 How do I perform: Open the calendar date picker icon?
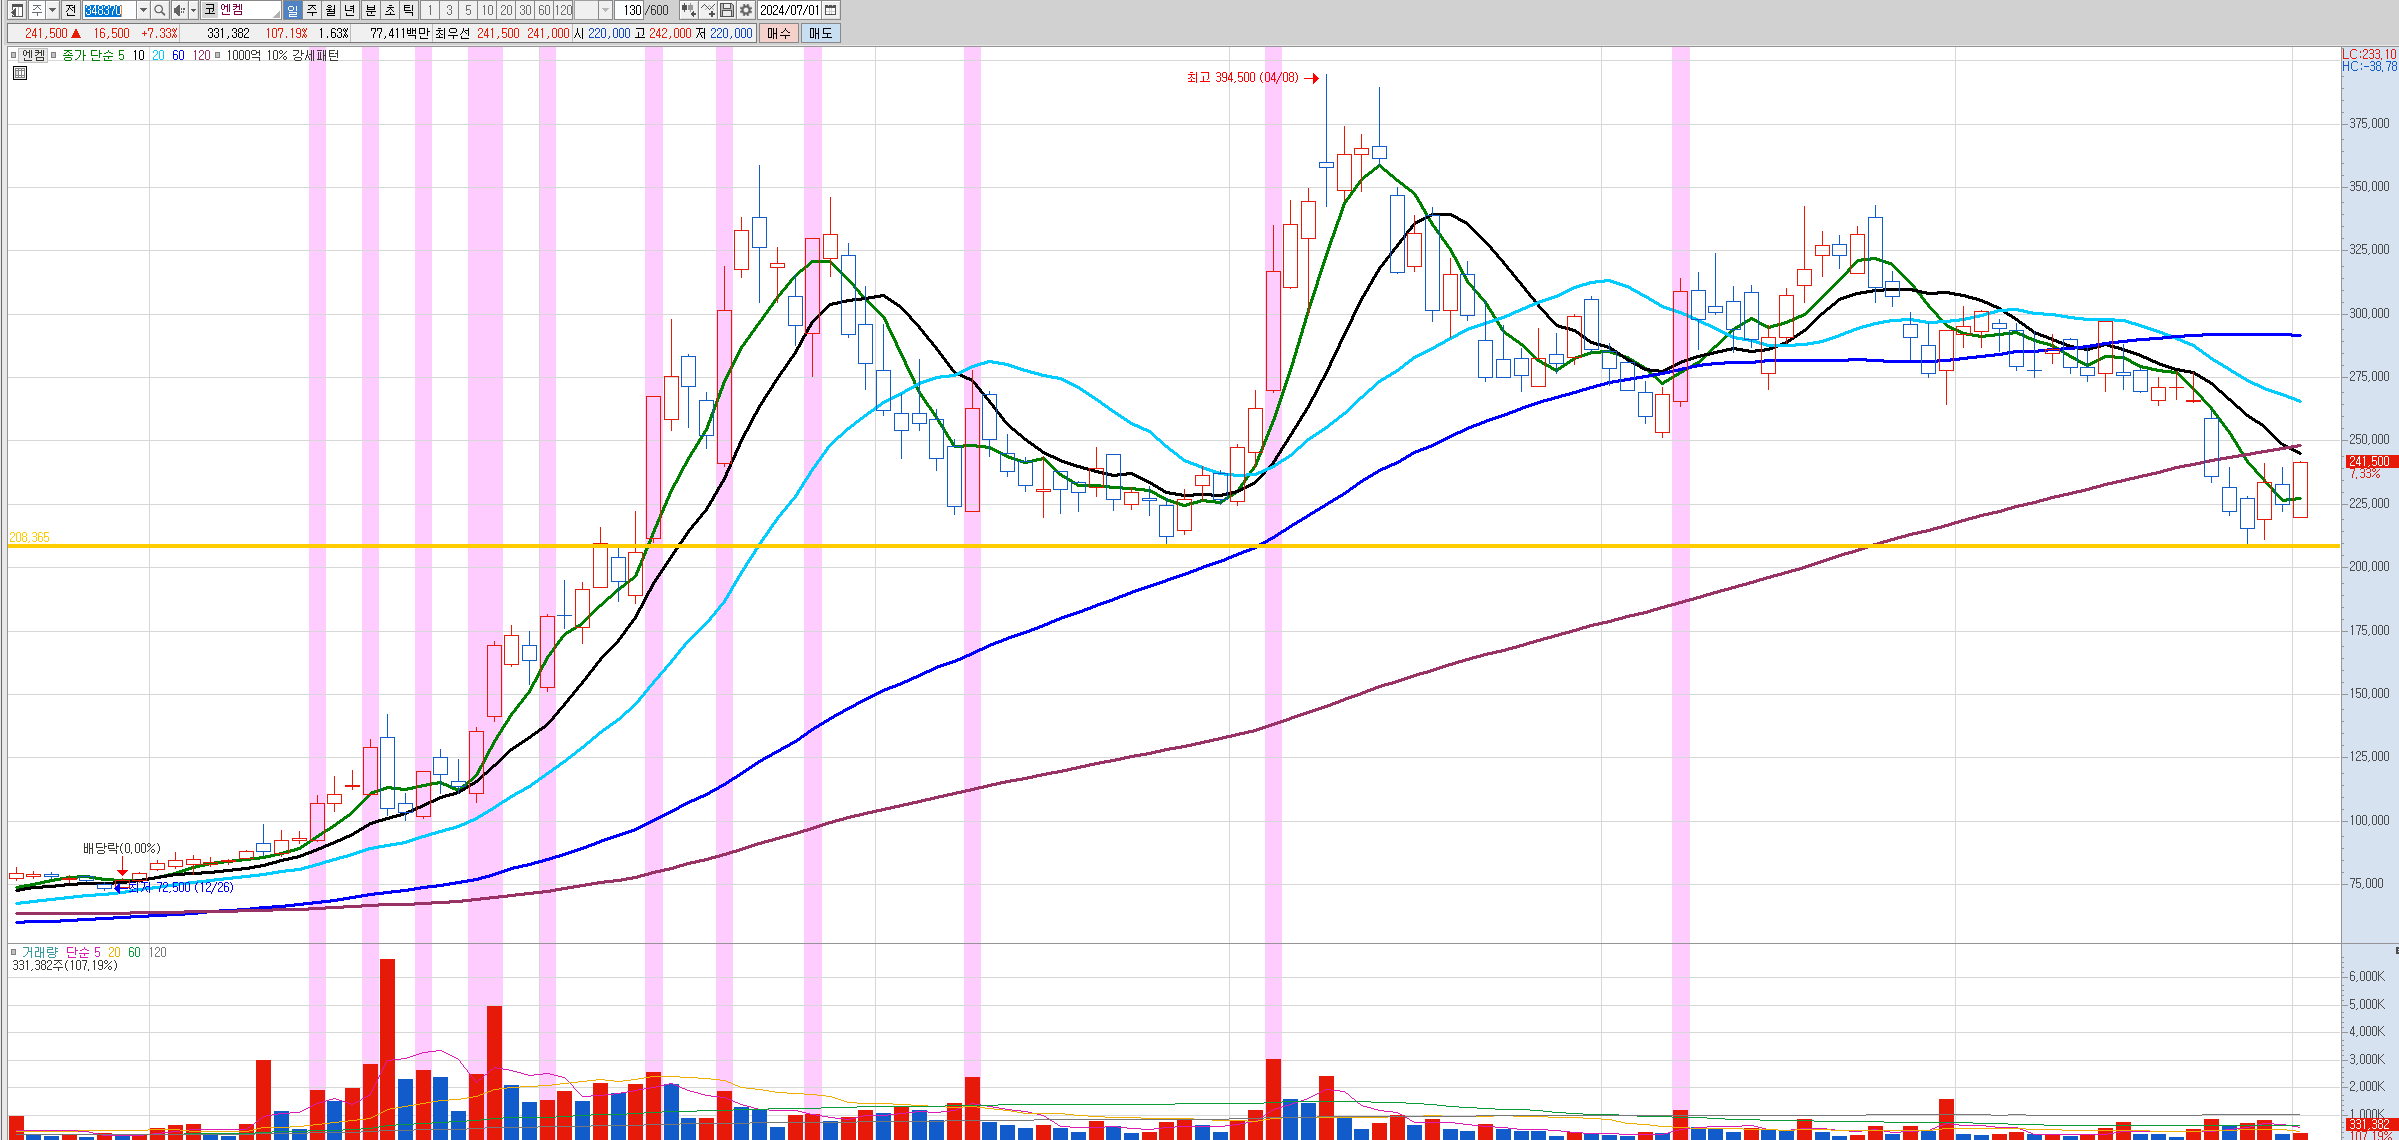point(830,10)
